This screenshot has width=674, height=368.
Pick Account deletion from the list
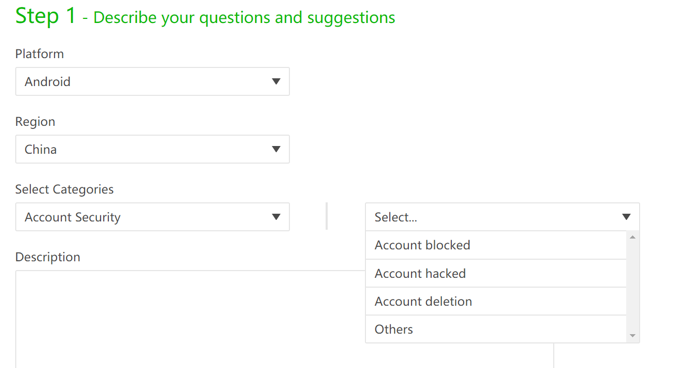496,301
